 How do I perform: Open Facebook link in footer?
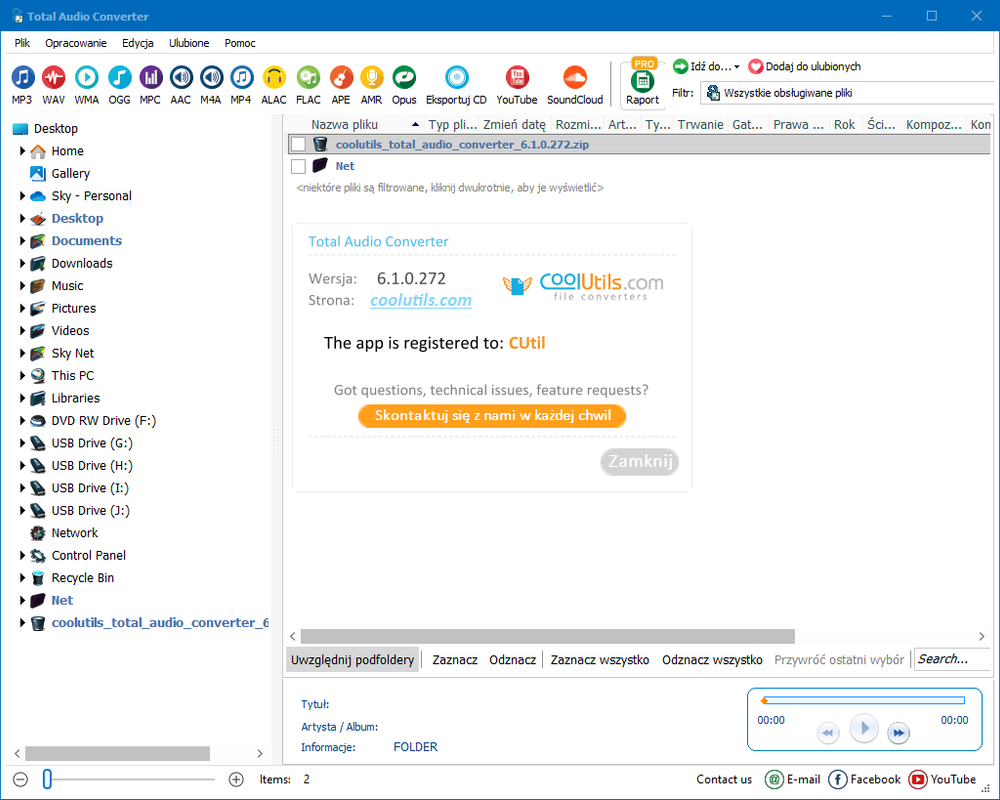point(864,779)
